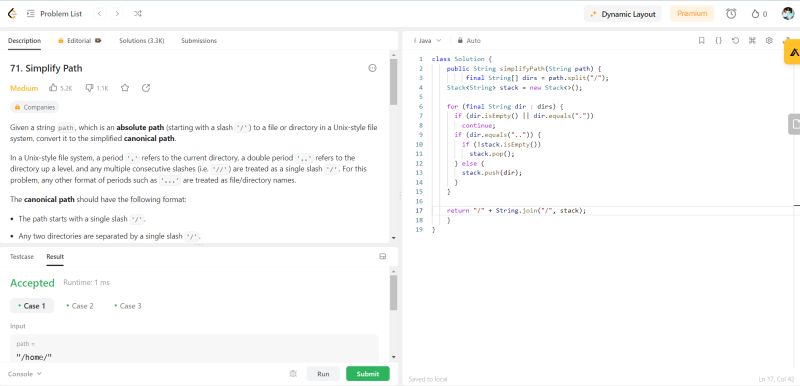Click the notes icon beside Run
The height and width of the screenshot is (386, 800).
[x=293, y=374]
